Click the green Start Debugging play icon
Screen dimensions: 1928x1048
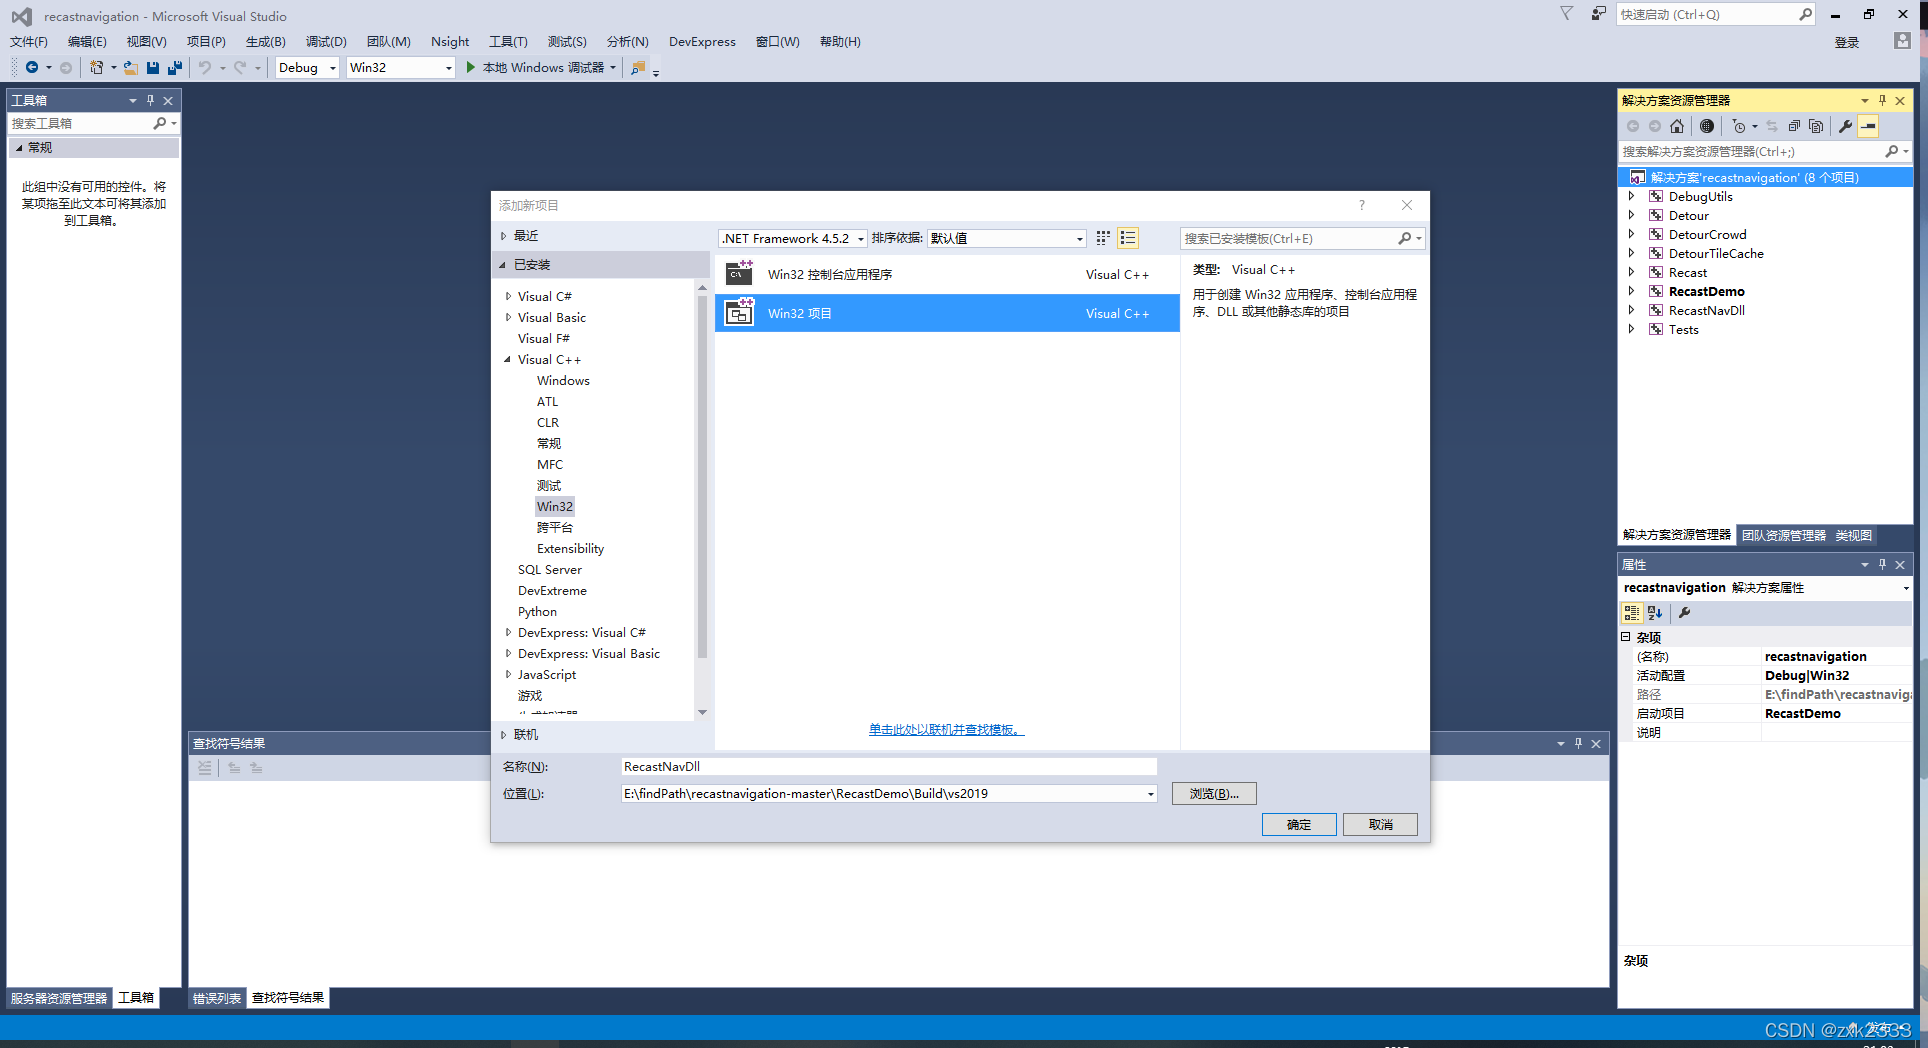(x=471, y=67)
